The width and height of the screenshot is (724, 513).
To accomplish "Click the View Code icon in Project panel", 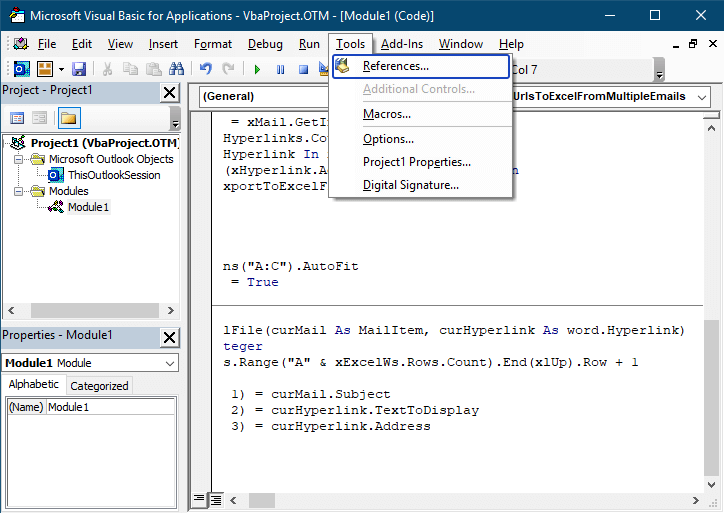I will pos(17,118).
